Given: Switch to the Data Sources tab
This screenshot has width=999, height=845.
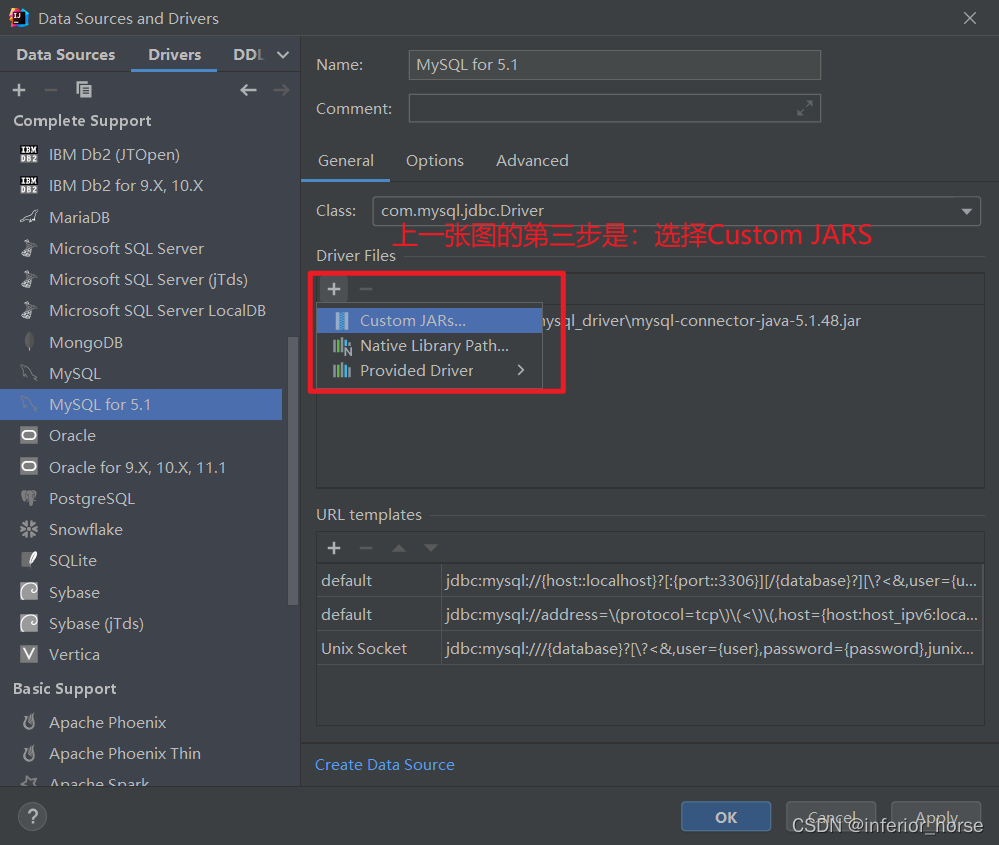Looking at the screenshot, I should [65, 54].
